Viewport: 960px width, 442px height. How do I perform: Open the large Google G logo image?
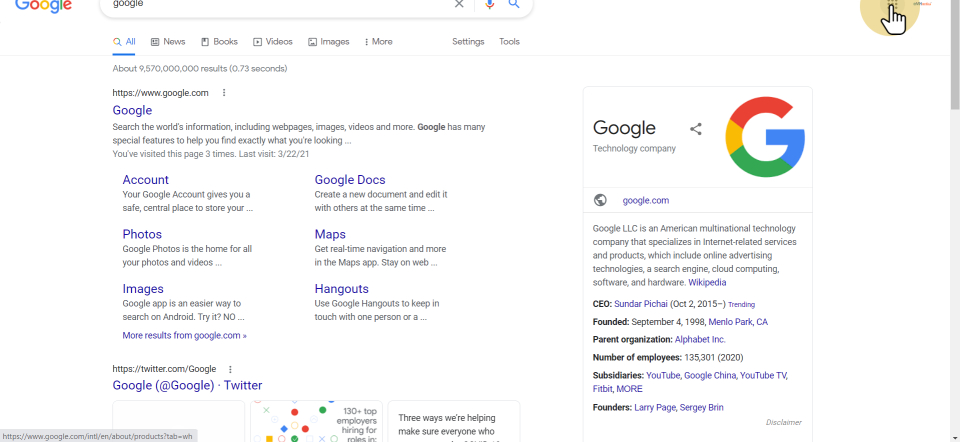tap(765, 137)
